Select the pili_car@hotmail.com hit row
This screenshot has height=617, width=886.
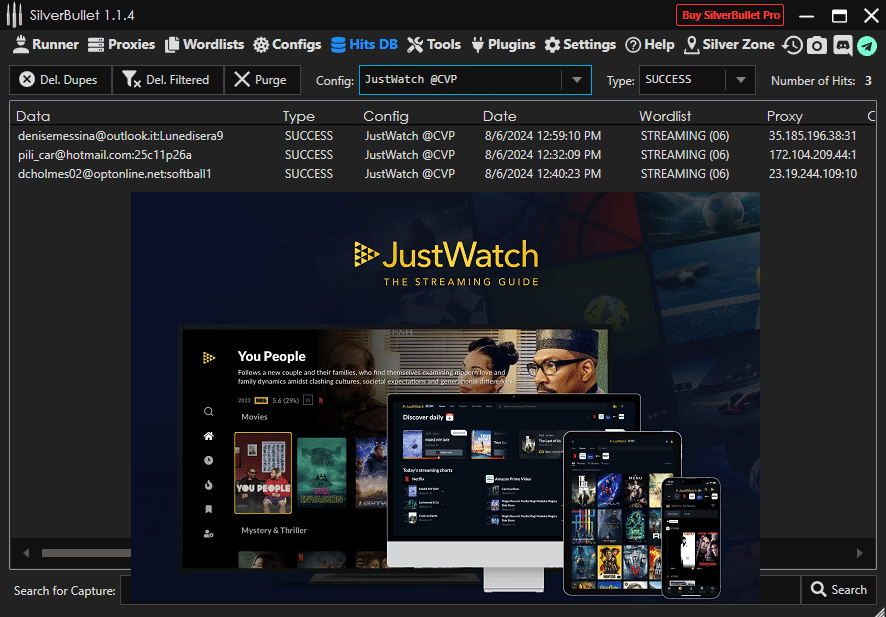(x=442, y=155)
